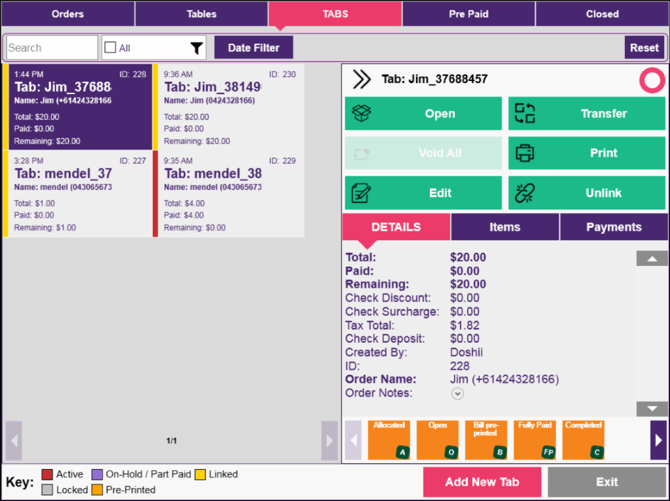
Task: Click the Exit button
Action: (x=607, y=482)
